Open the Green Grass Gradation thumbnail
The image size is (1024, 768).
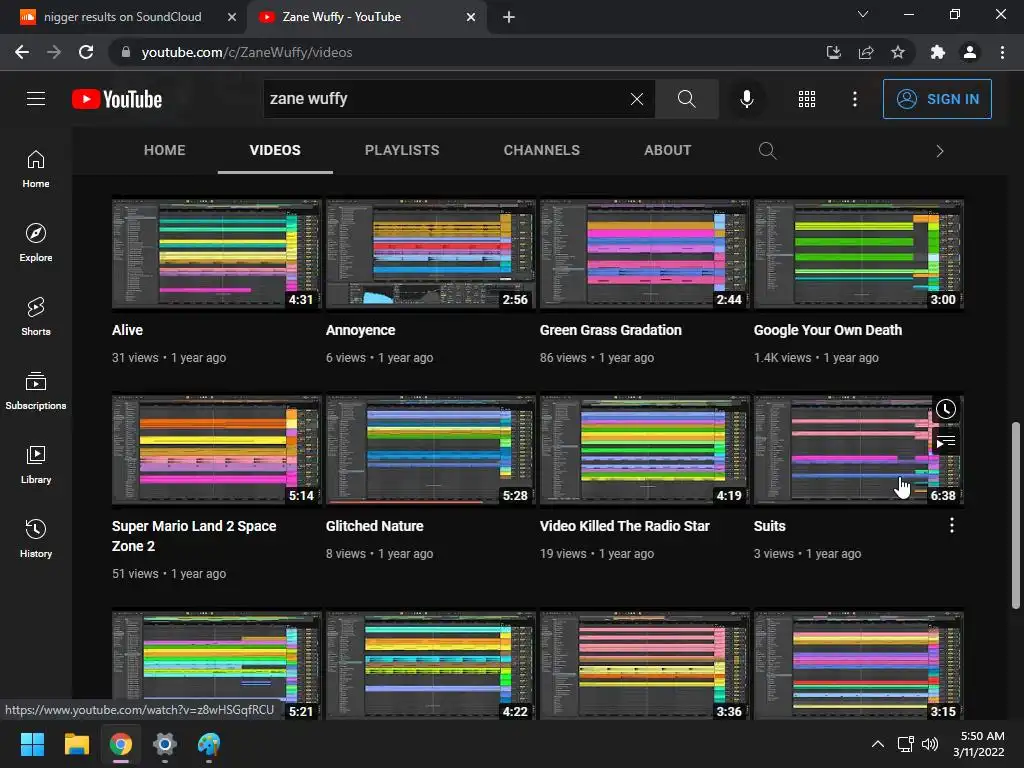click(645, 253)
